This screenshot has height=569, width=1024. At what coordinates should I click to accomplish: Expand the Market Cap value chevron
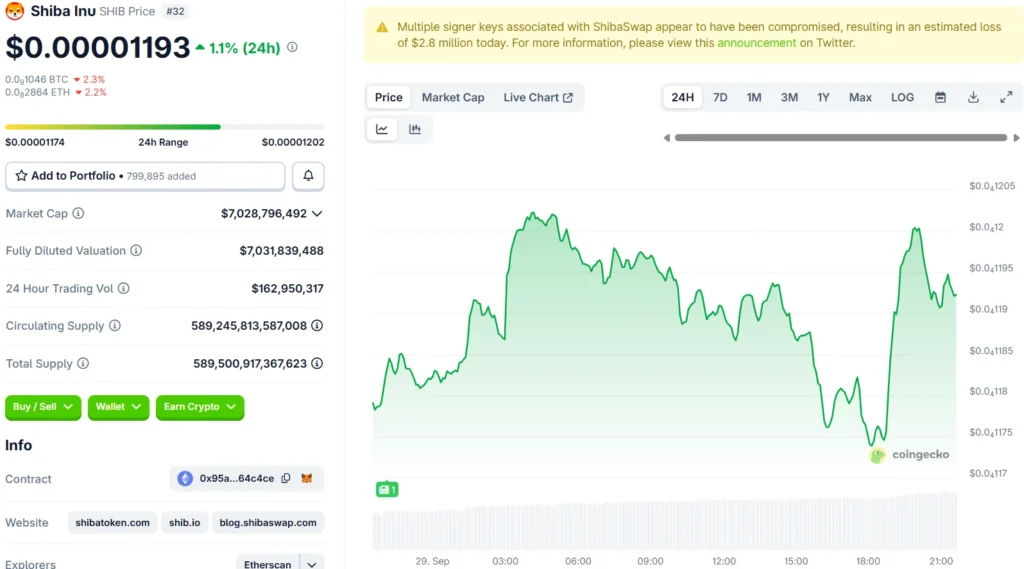click(317, 213)
